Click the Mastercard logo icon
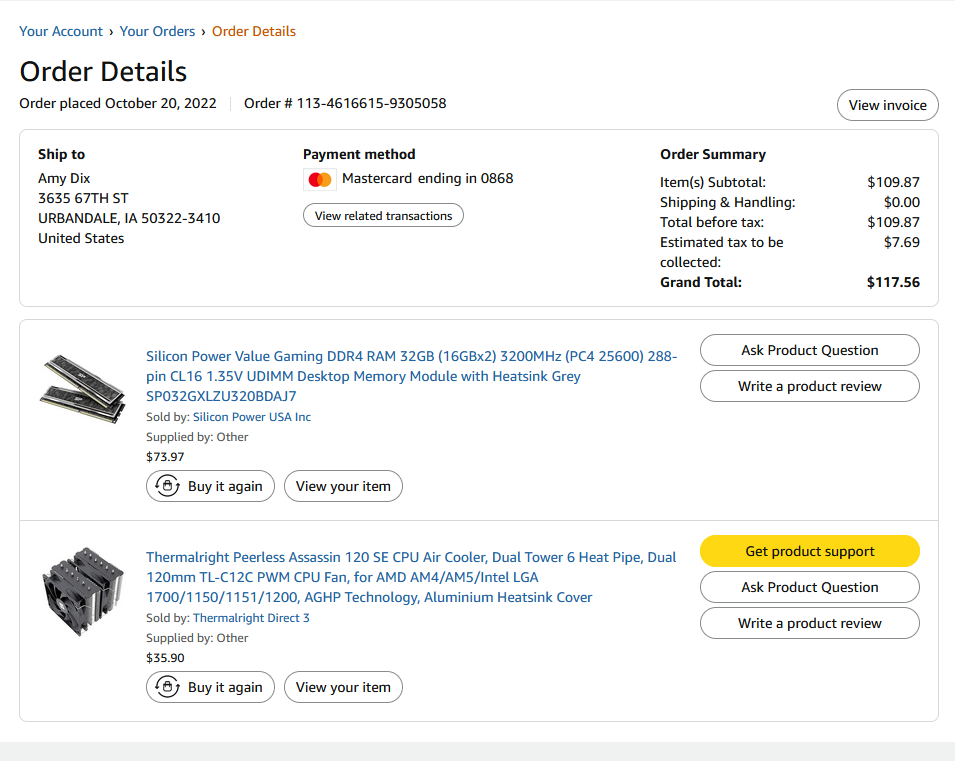This screenshot has height=763, width=955. (x=320, y=180)
